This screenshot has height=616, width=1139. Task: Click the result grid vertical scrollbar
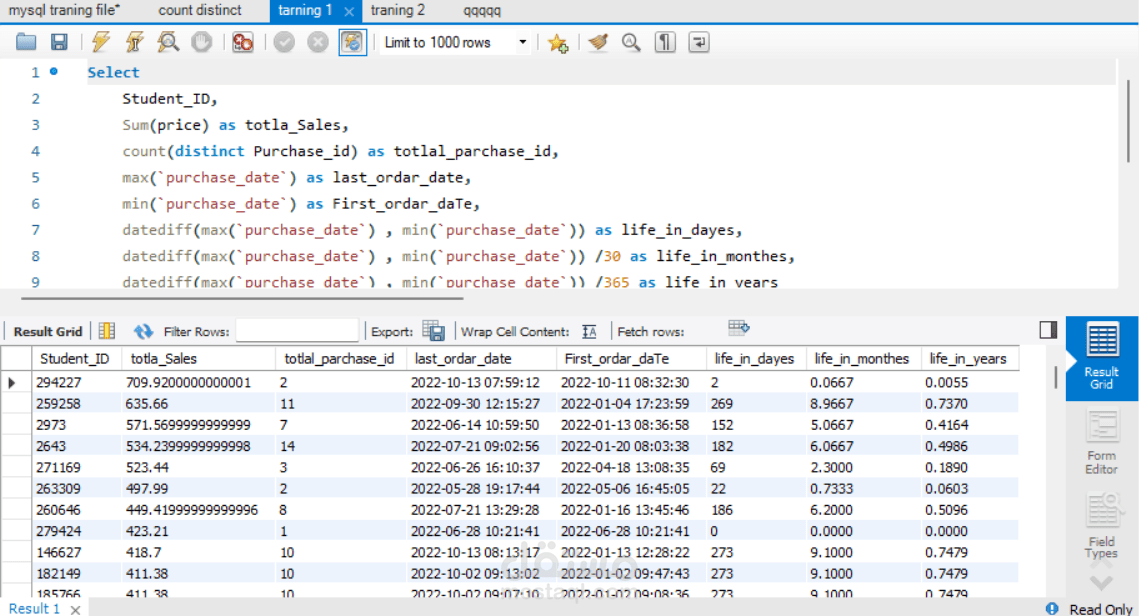point(1055,376)
